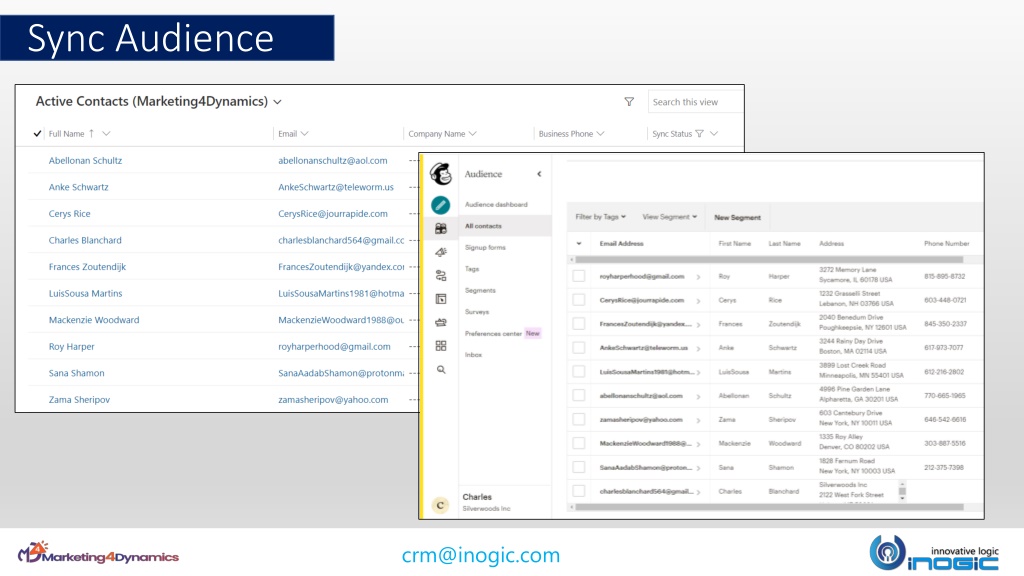Check the box for zamasheripov@yahoo.com

click(579, 419)
